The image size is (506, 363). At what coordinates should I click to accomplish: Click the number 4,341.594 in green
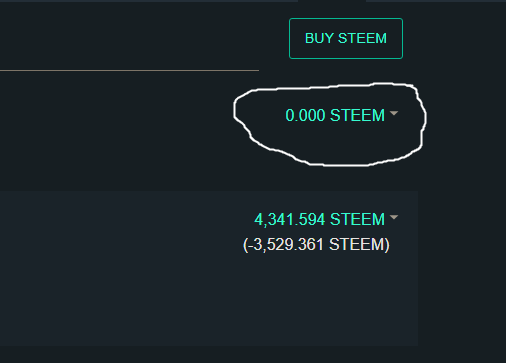coord(290,219)
